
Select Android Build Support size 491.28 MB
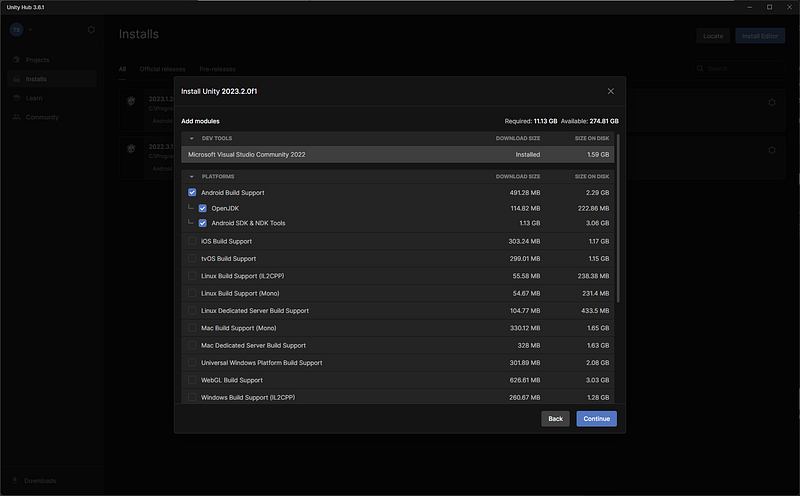(524, 192)
